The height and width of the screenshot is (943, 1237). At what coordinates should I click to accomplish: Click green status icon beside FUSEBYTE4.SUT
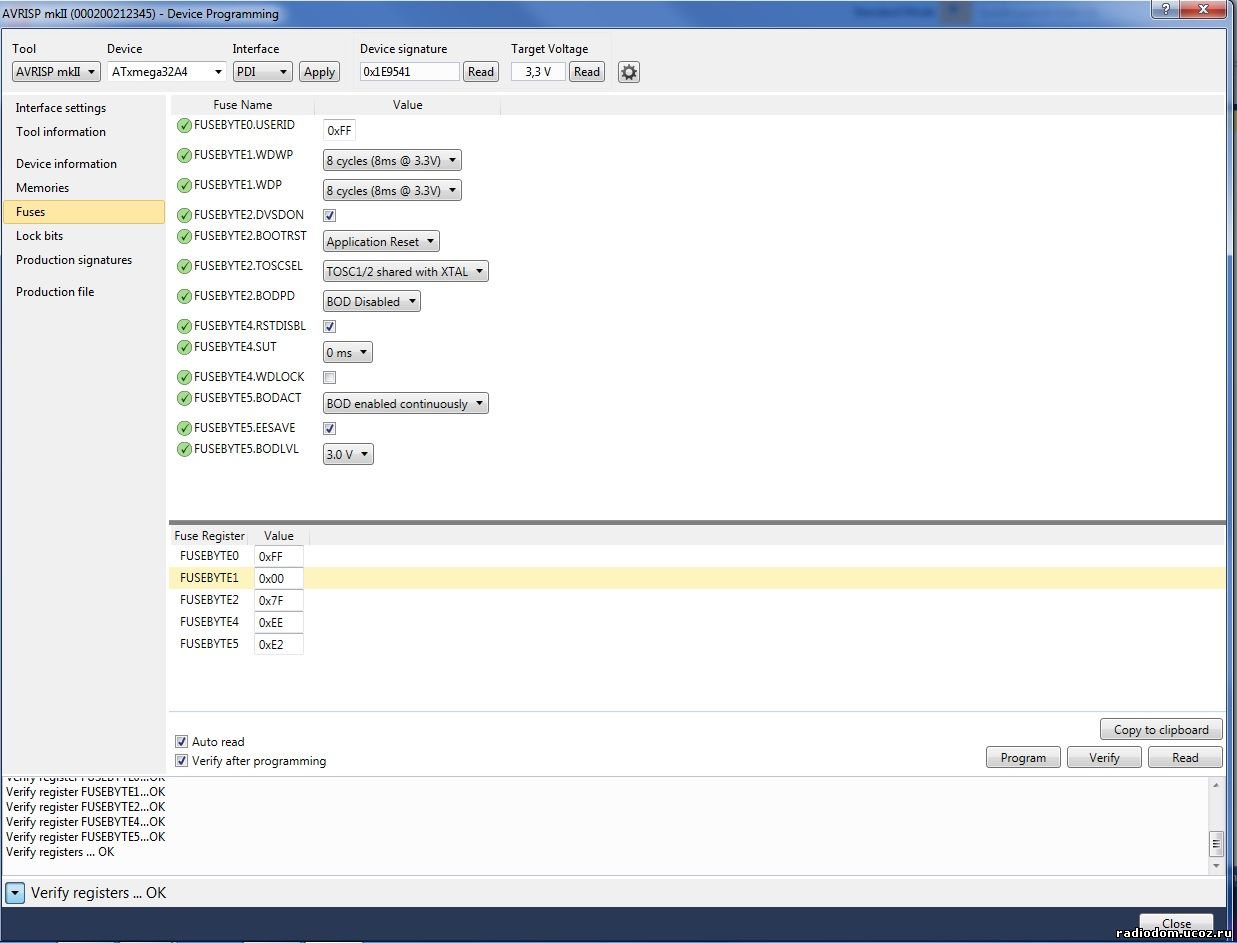point(184,348)
